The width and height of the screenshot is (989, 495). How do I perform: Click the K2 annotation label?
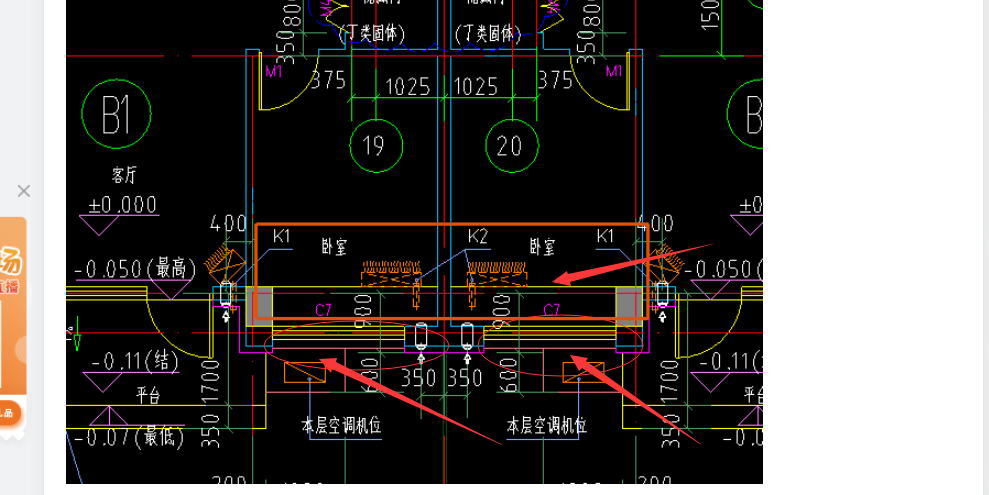click(479, 236)
